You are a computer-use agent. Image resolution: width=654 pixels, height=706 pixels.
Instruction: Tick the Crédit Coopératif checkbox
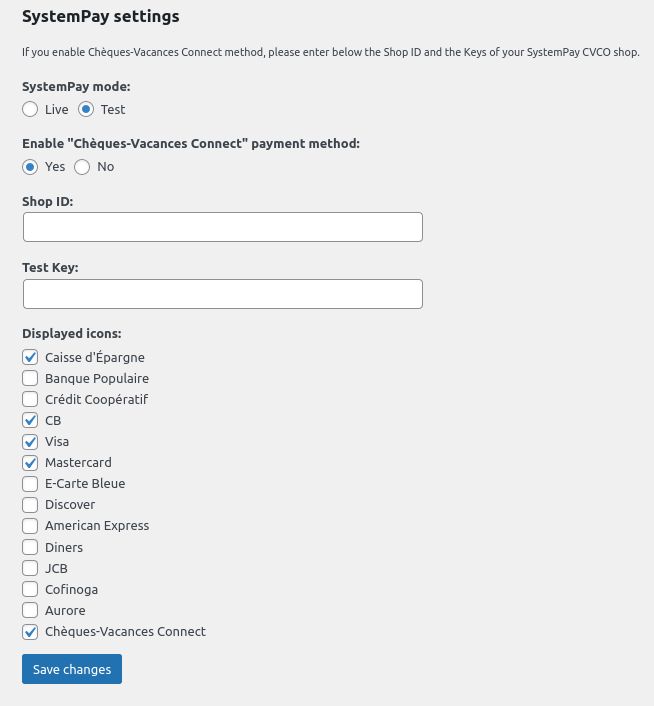coord(30,399)
